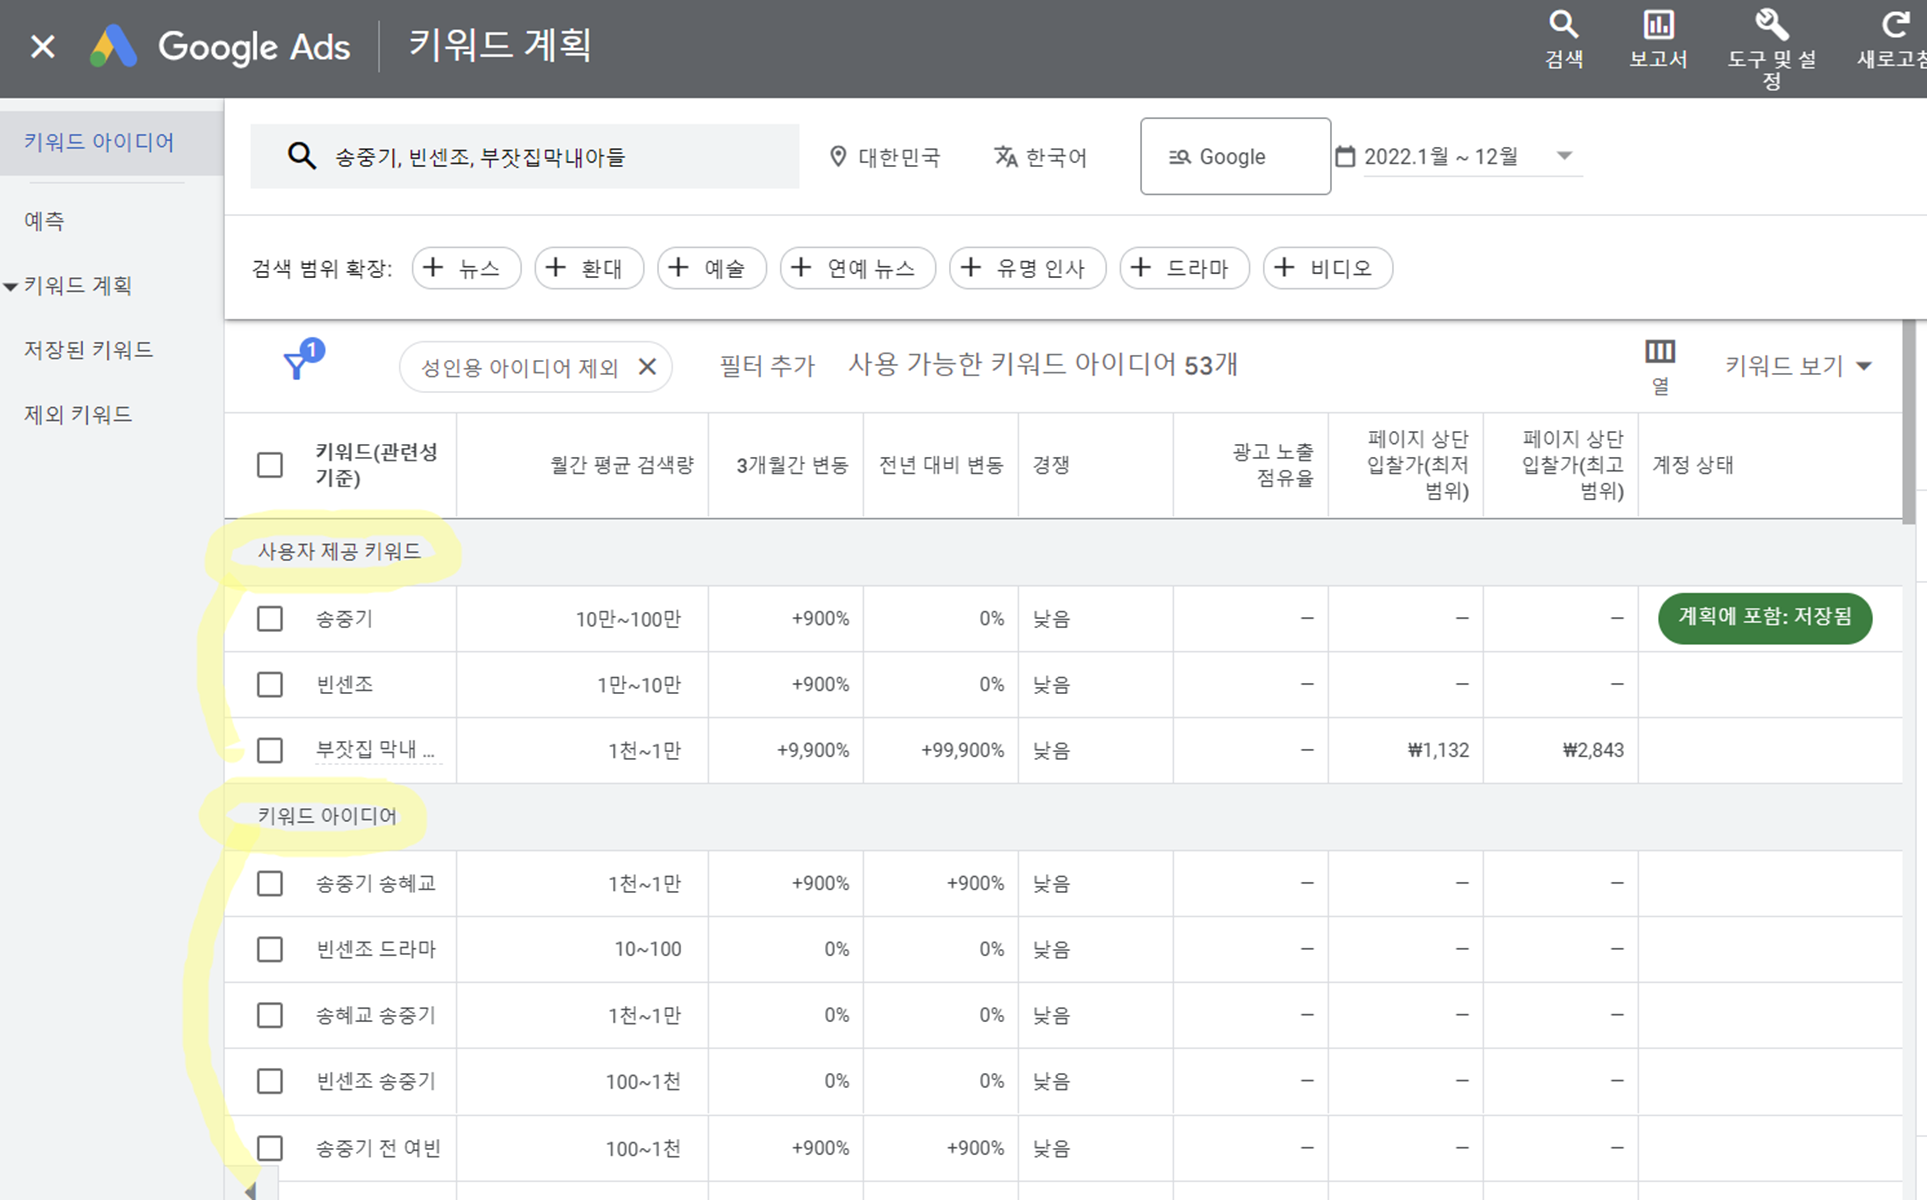Go to 예측 in the sidebar
This screenshot has width=1927, height=1200.
coord(44,221)
